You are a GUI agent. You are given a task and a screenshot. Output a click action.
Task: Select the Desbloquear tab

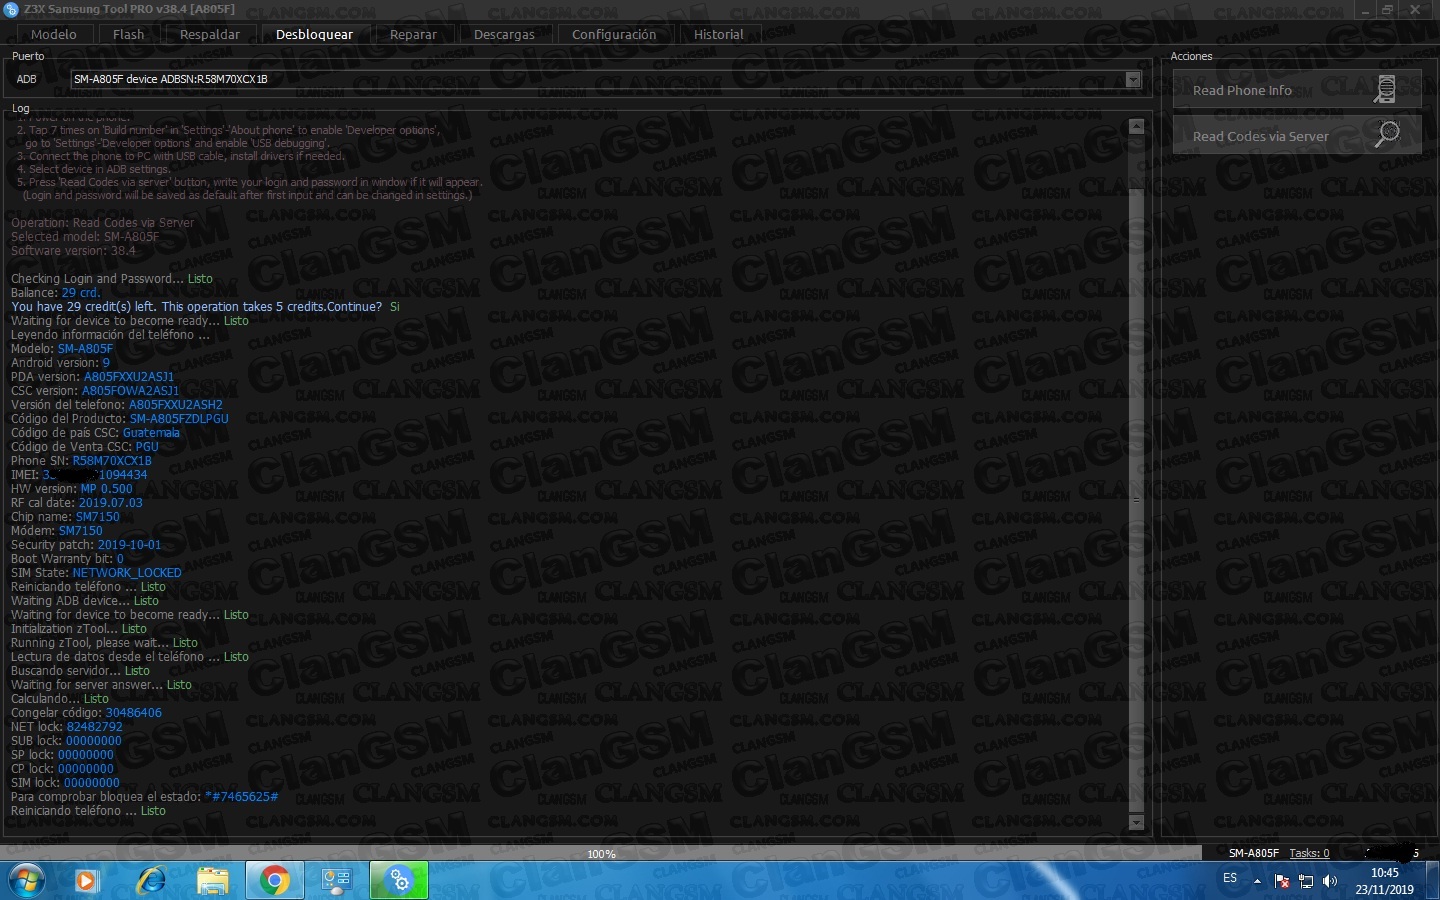point(314,34)
